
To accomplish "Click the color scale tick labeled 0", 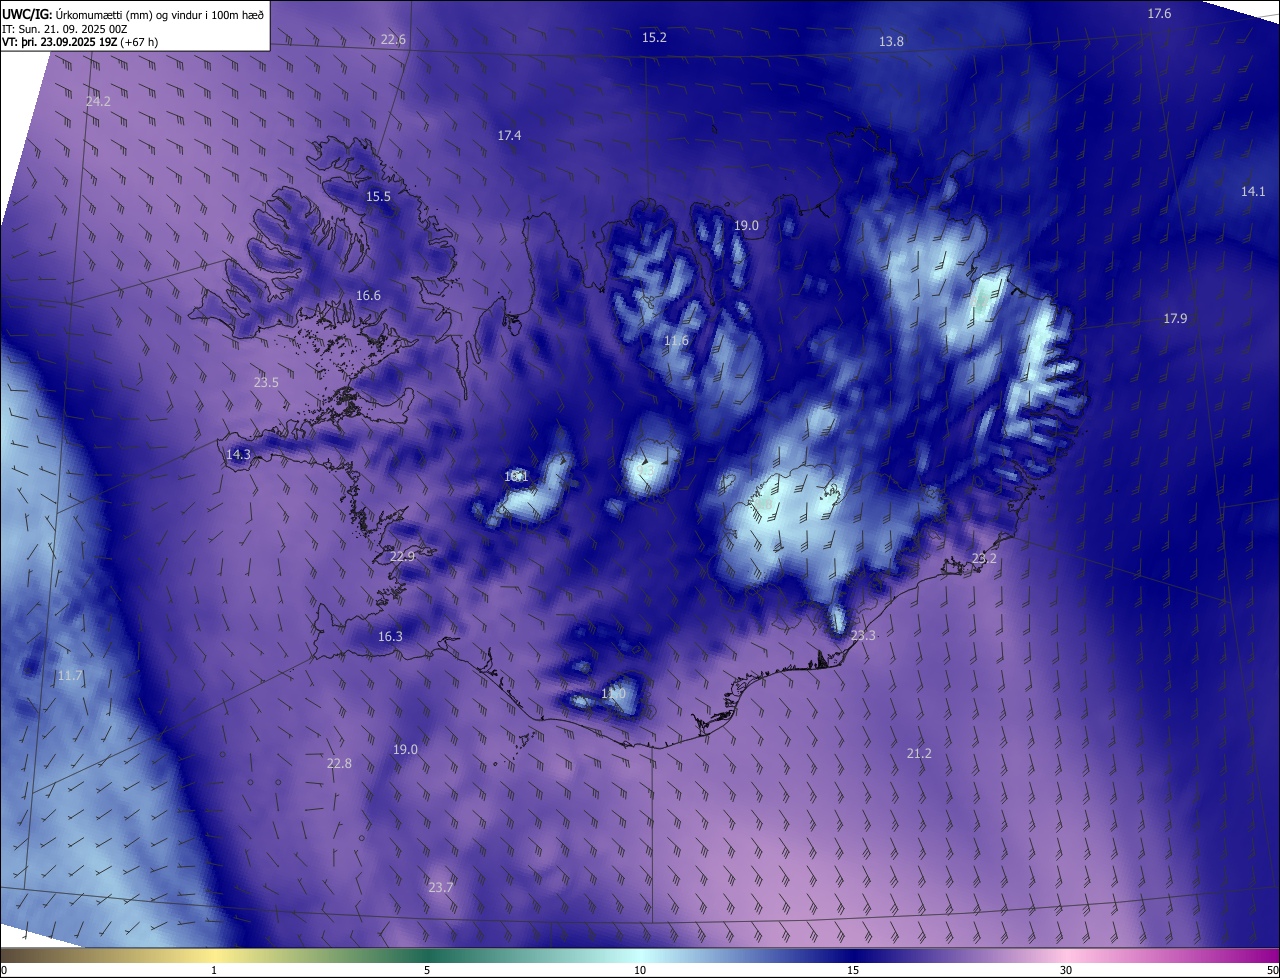I will pyautogui.click(x=4, y=970).
